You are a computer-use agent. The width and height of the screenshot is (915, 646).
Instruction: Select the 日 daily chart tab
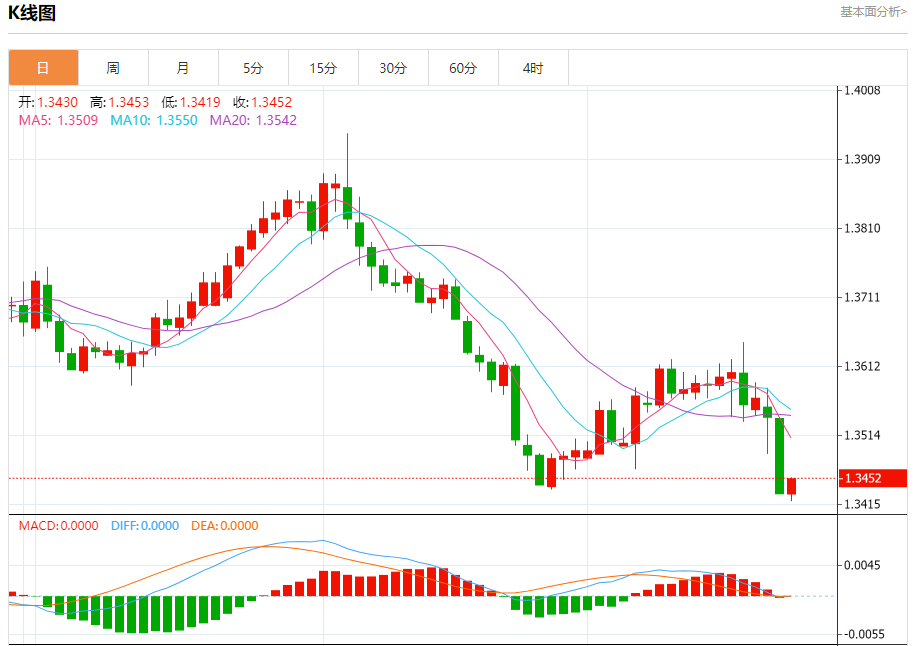43,68
